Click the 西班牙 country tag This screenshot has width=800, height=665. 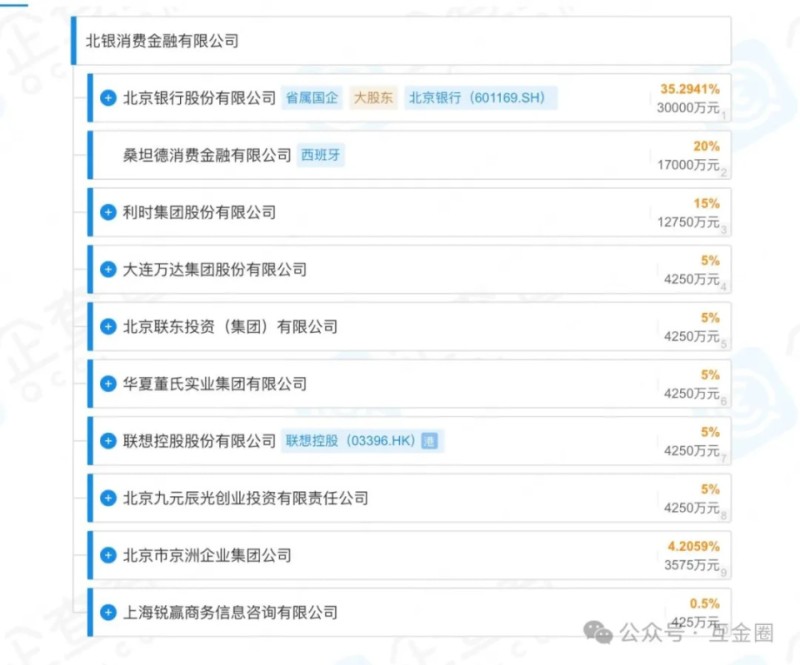pyautogui.click(x=322, y=155)
